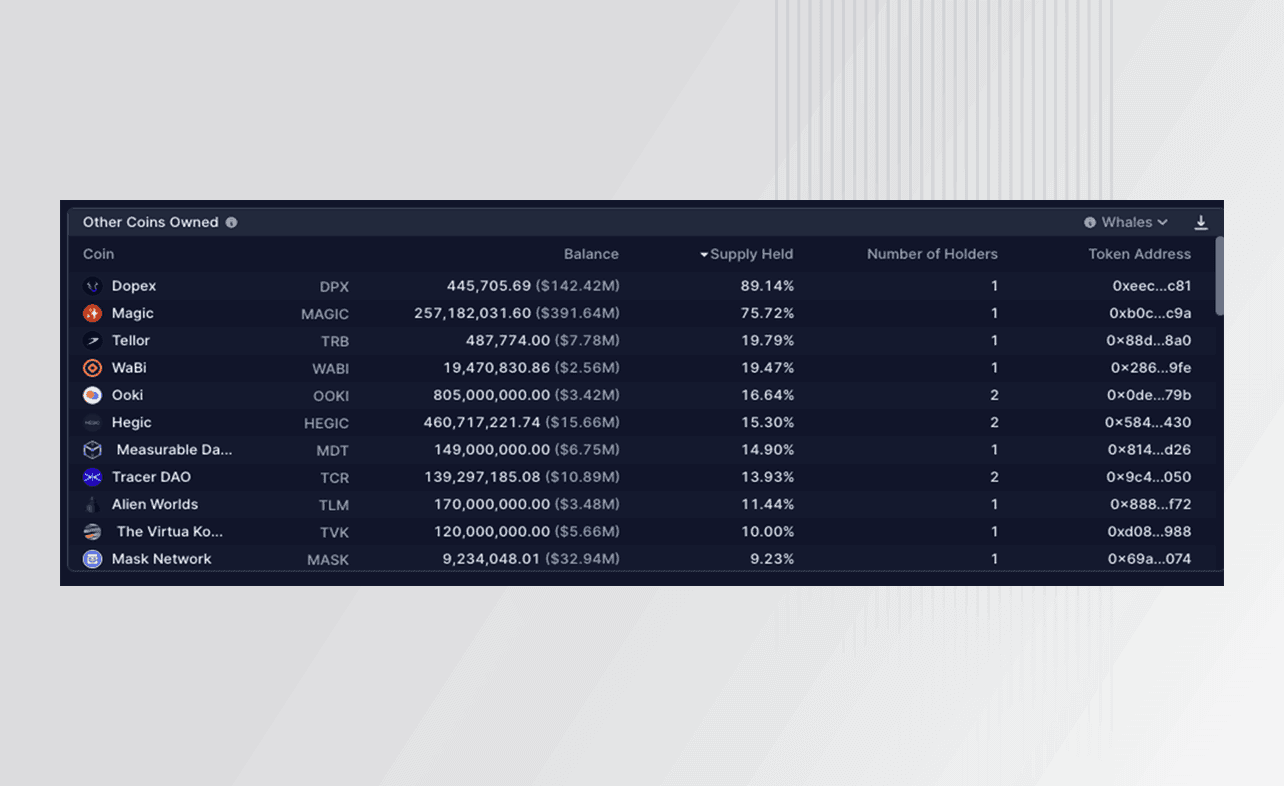The image size is (1284, 786).
Task: Open token address 0x88d...8a0
Action: pyautogui.click(x=1149, y=341)
